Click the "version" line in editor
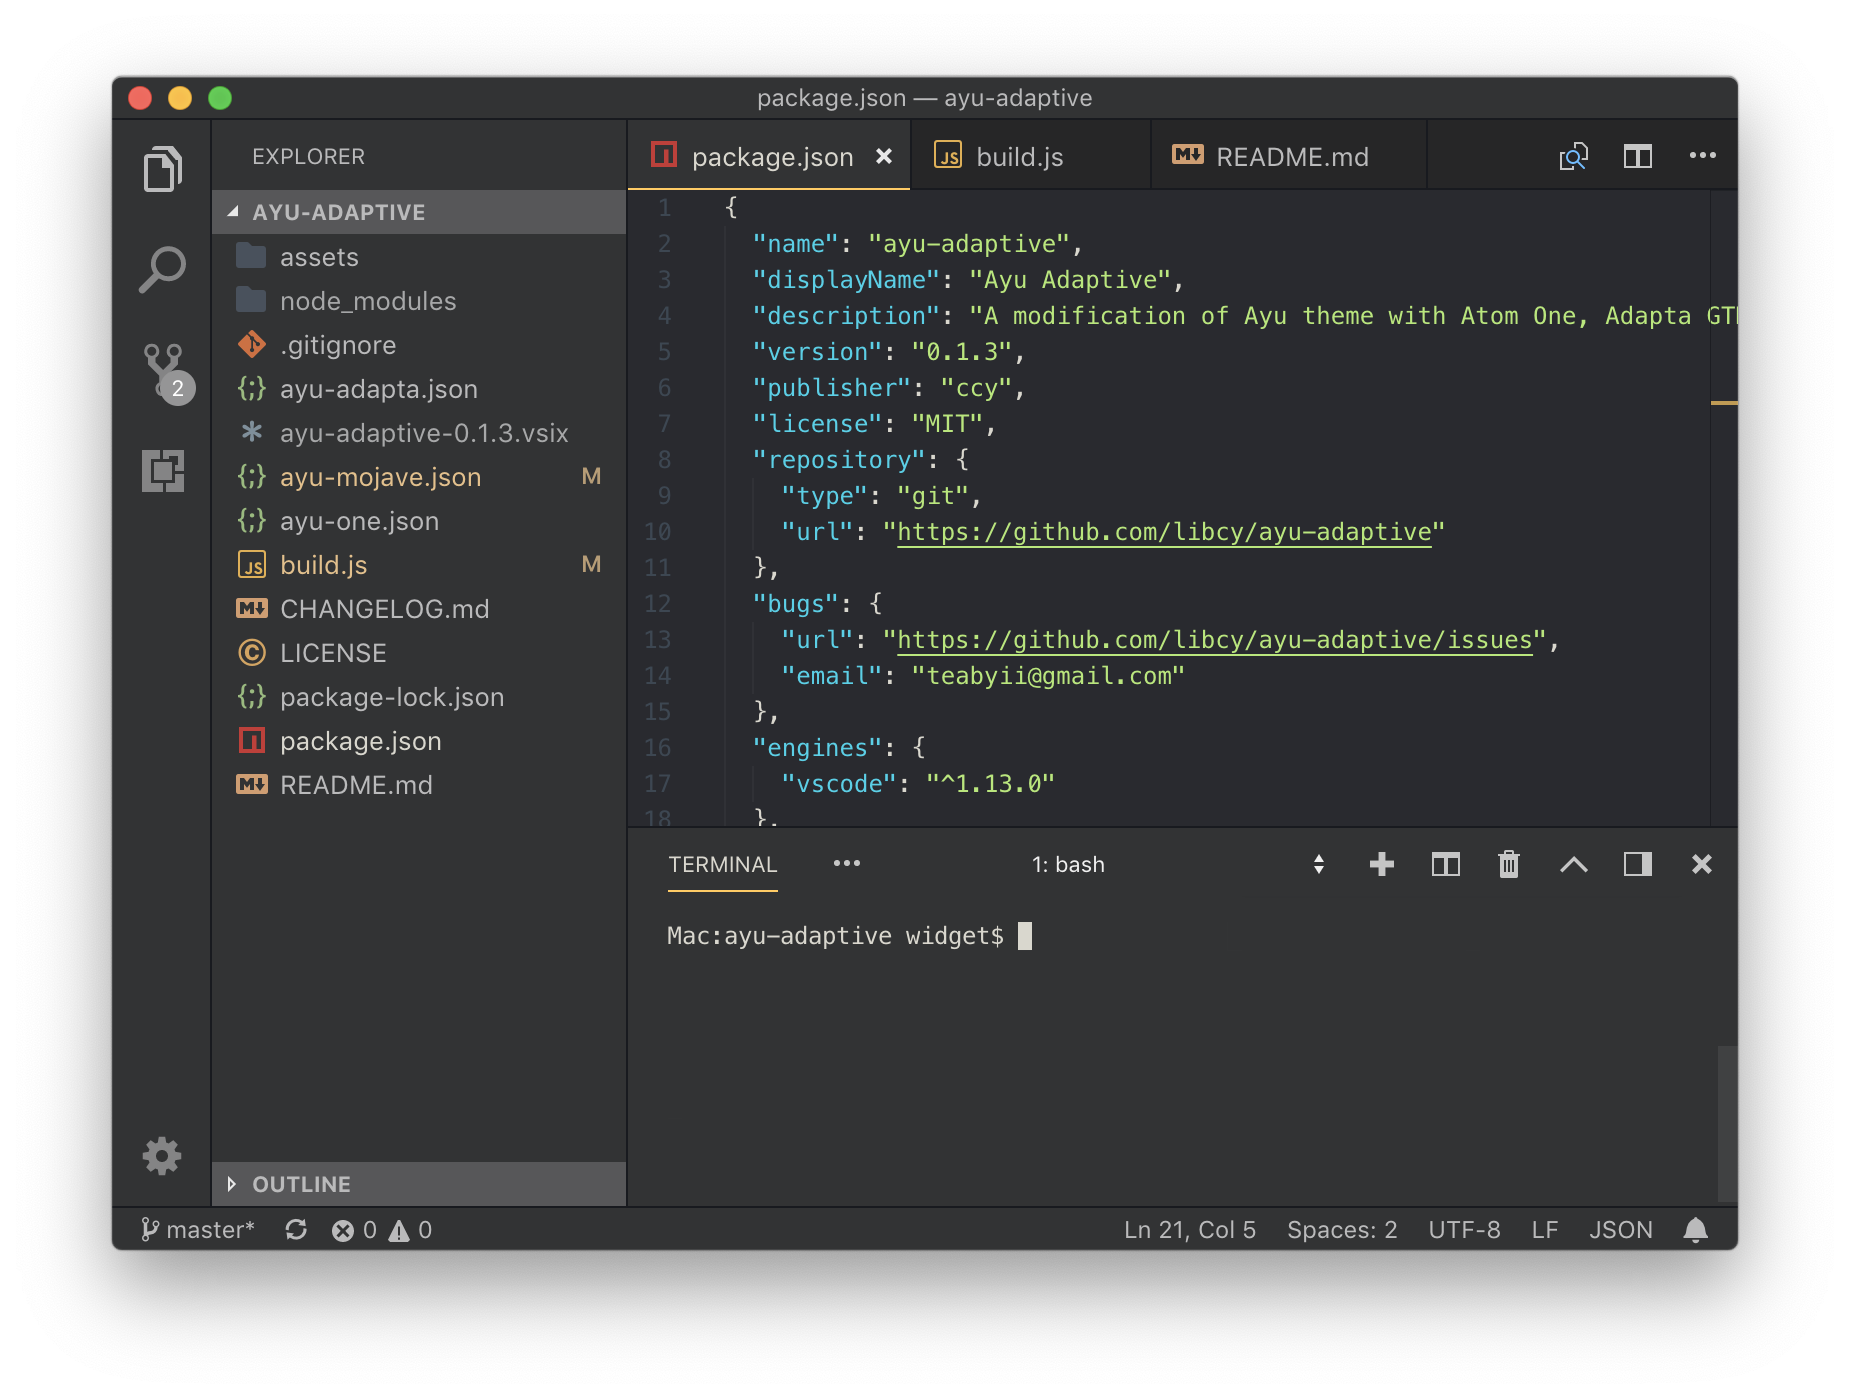The image size is (1850, 1398). 889,352
